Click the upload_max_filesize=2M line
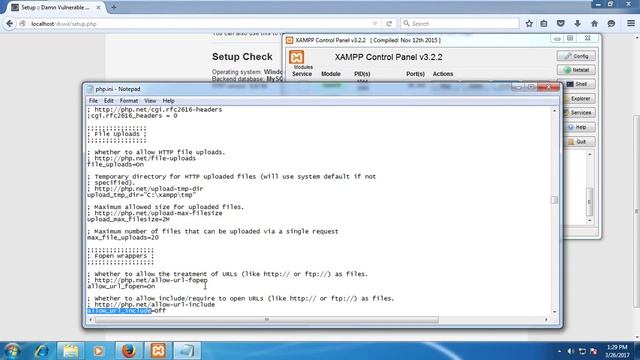This screenshot has height=360, width=640. [128, 220]
